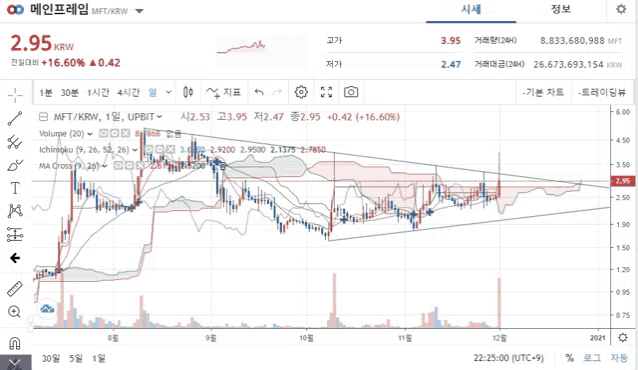The height and width of the screenshot is (370, 638).
Task: Expand the Volume (20) indicator options
Action: tap(90, 134)
